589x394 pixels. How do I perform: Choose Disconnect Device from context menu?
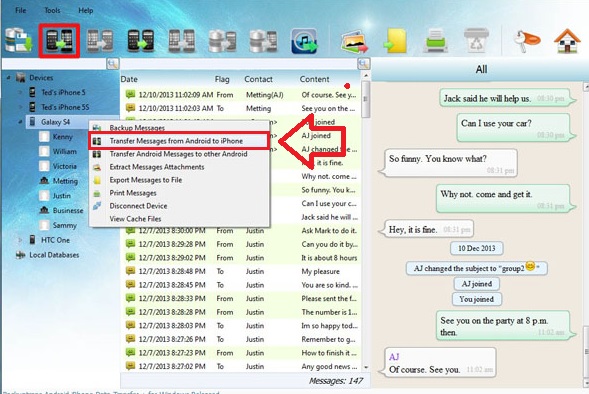[179, 206]
